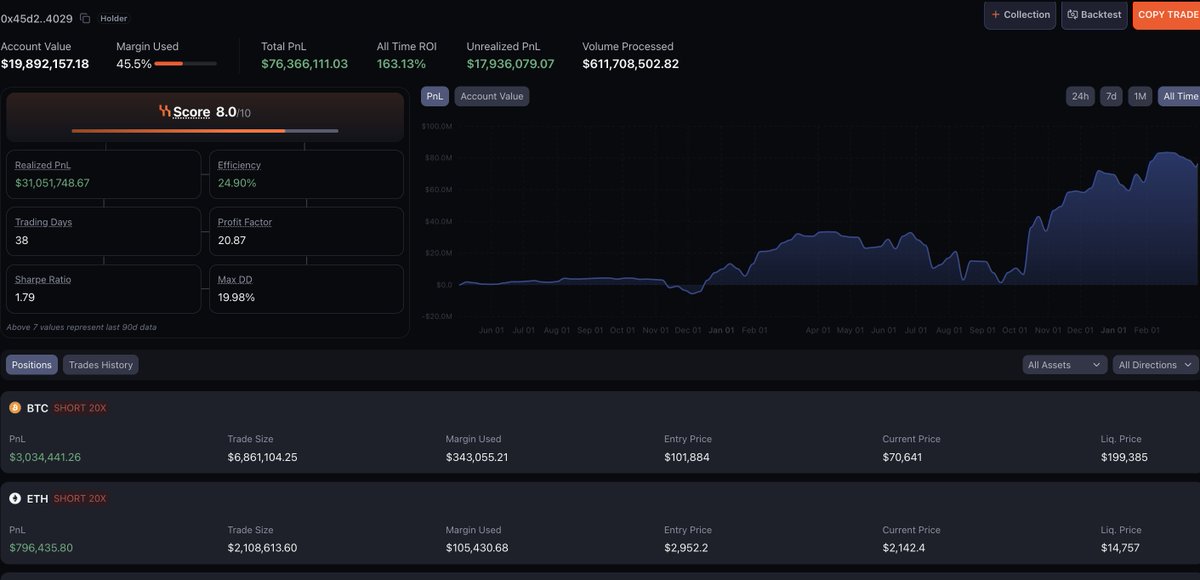
Task: Open the Positions tab
Action: (x=32, y=365)
